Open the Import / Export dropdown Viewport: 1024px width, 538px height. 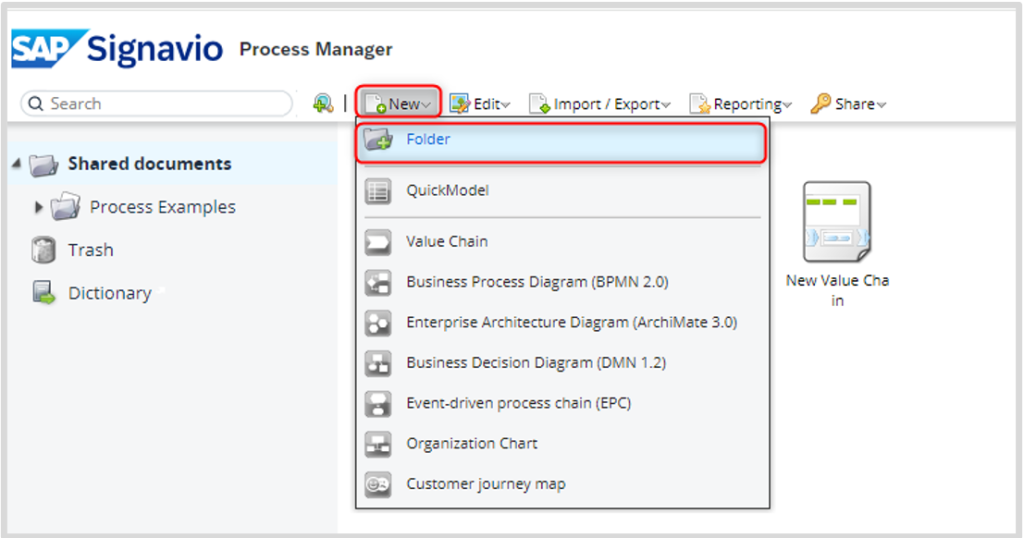click(x=600, y=104)
